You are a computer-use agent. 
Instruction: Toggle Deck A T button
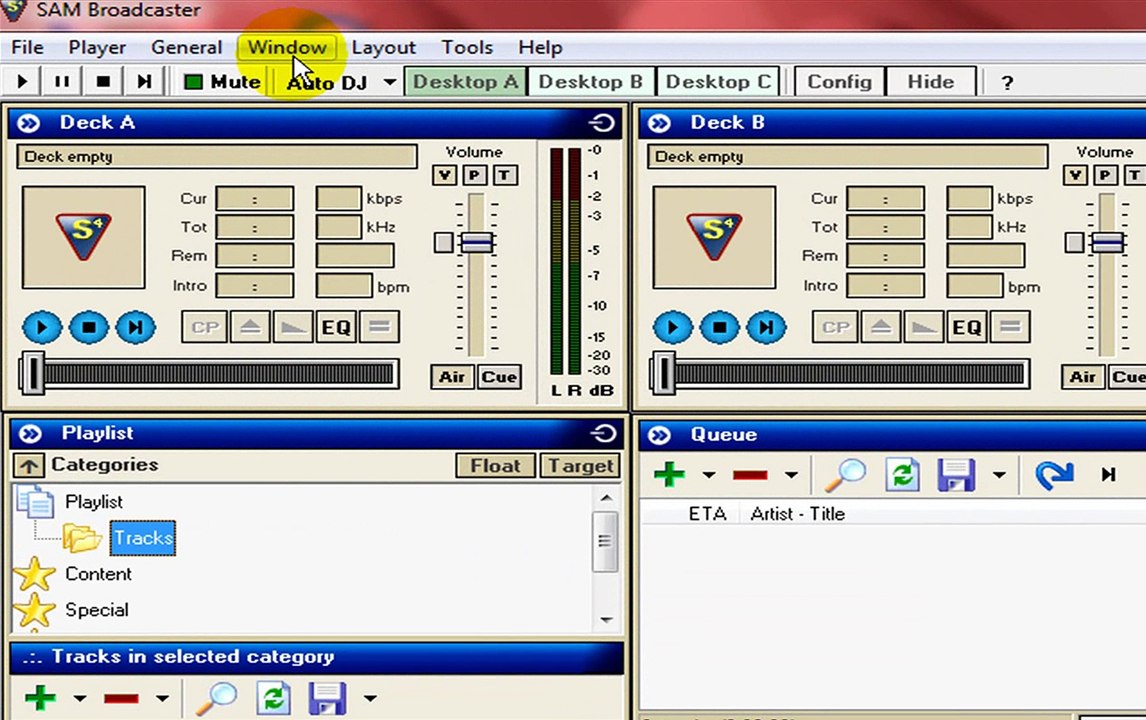[504, 175]
